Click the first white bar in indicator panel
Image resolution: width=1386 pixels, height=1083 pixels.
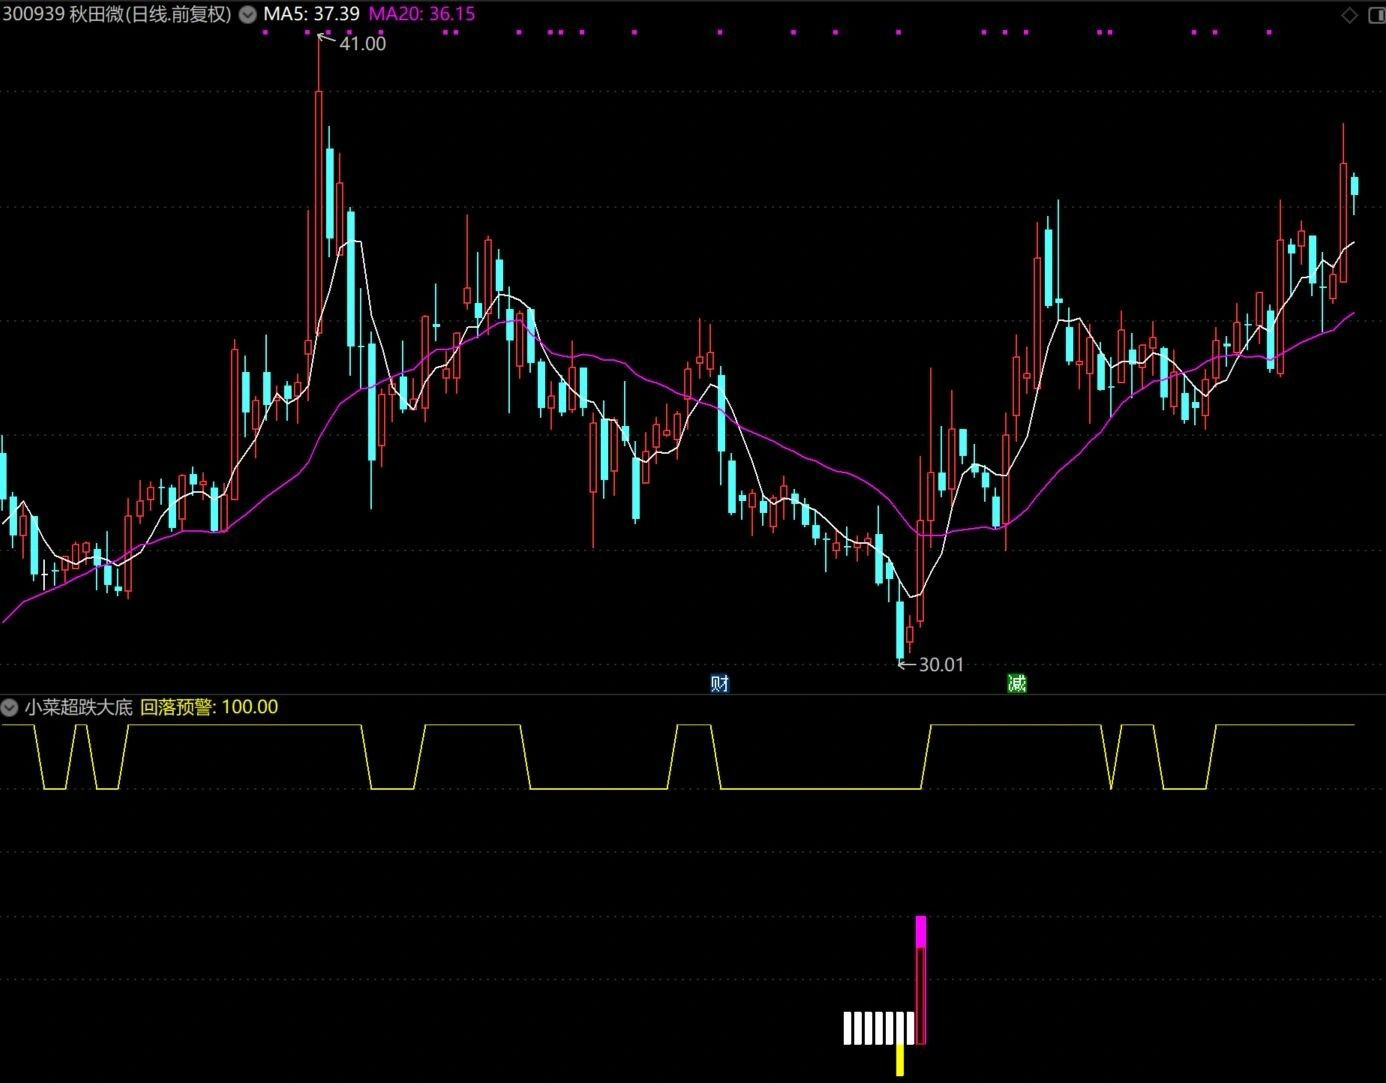847,1028
